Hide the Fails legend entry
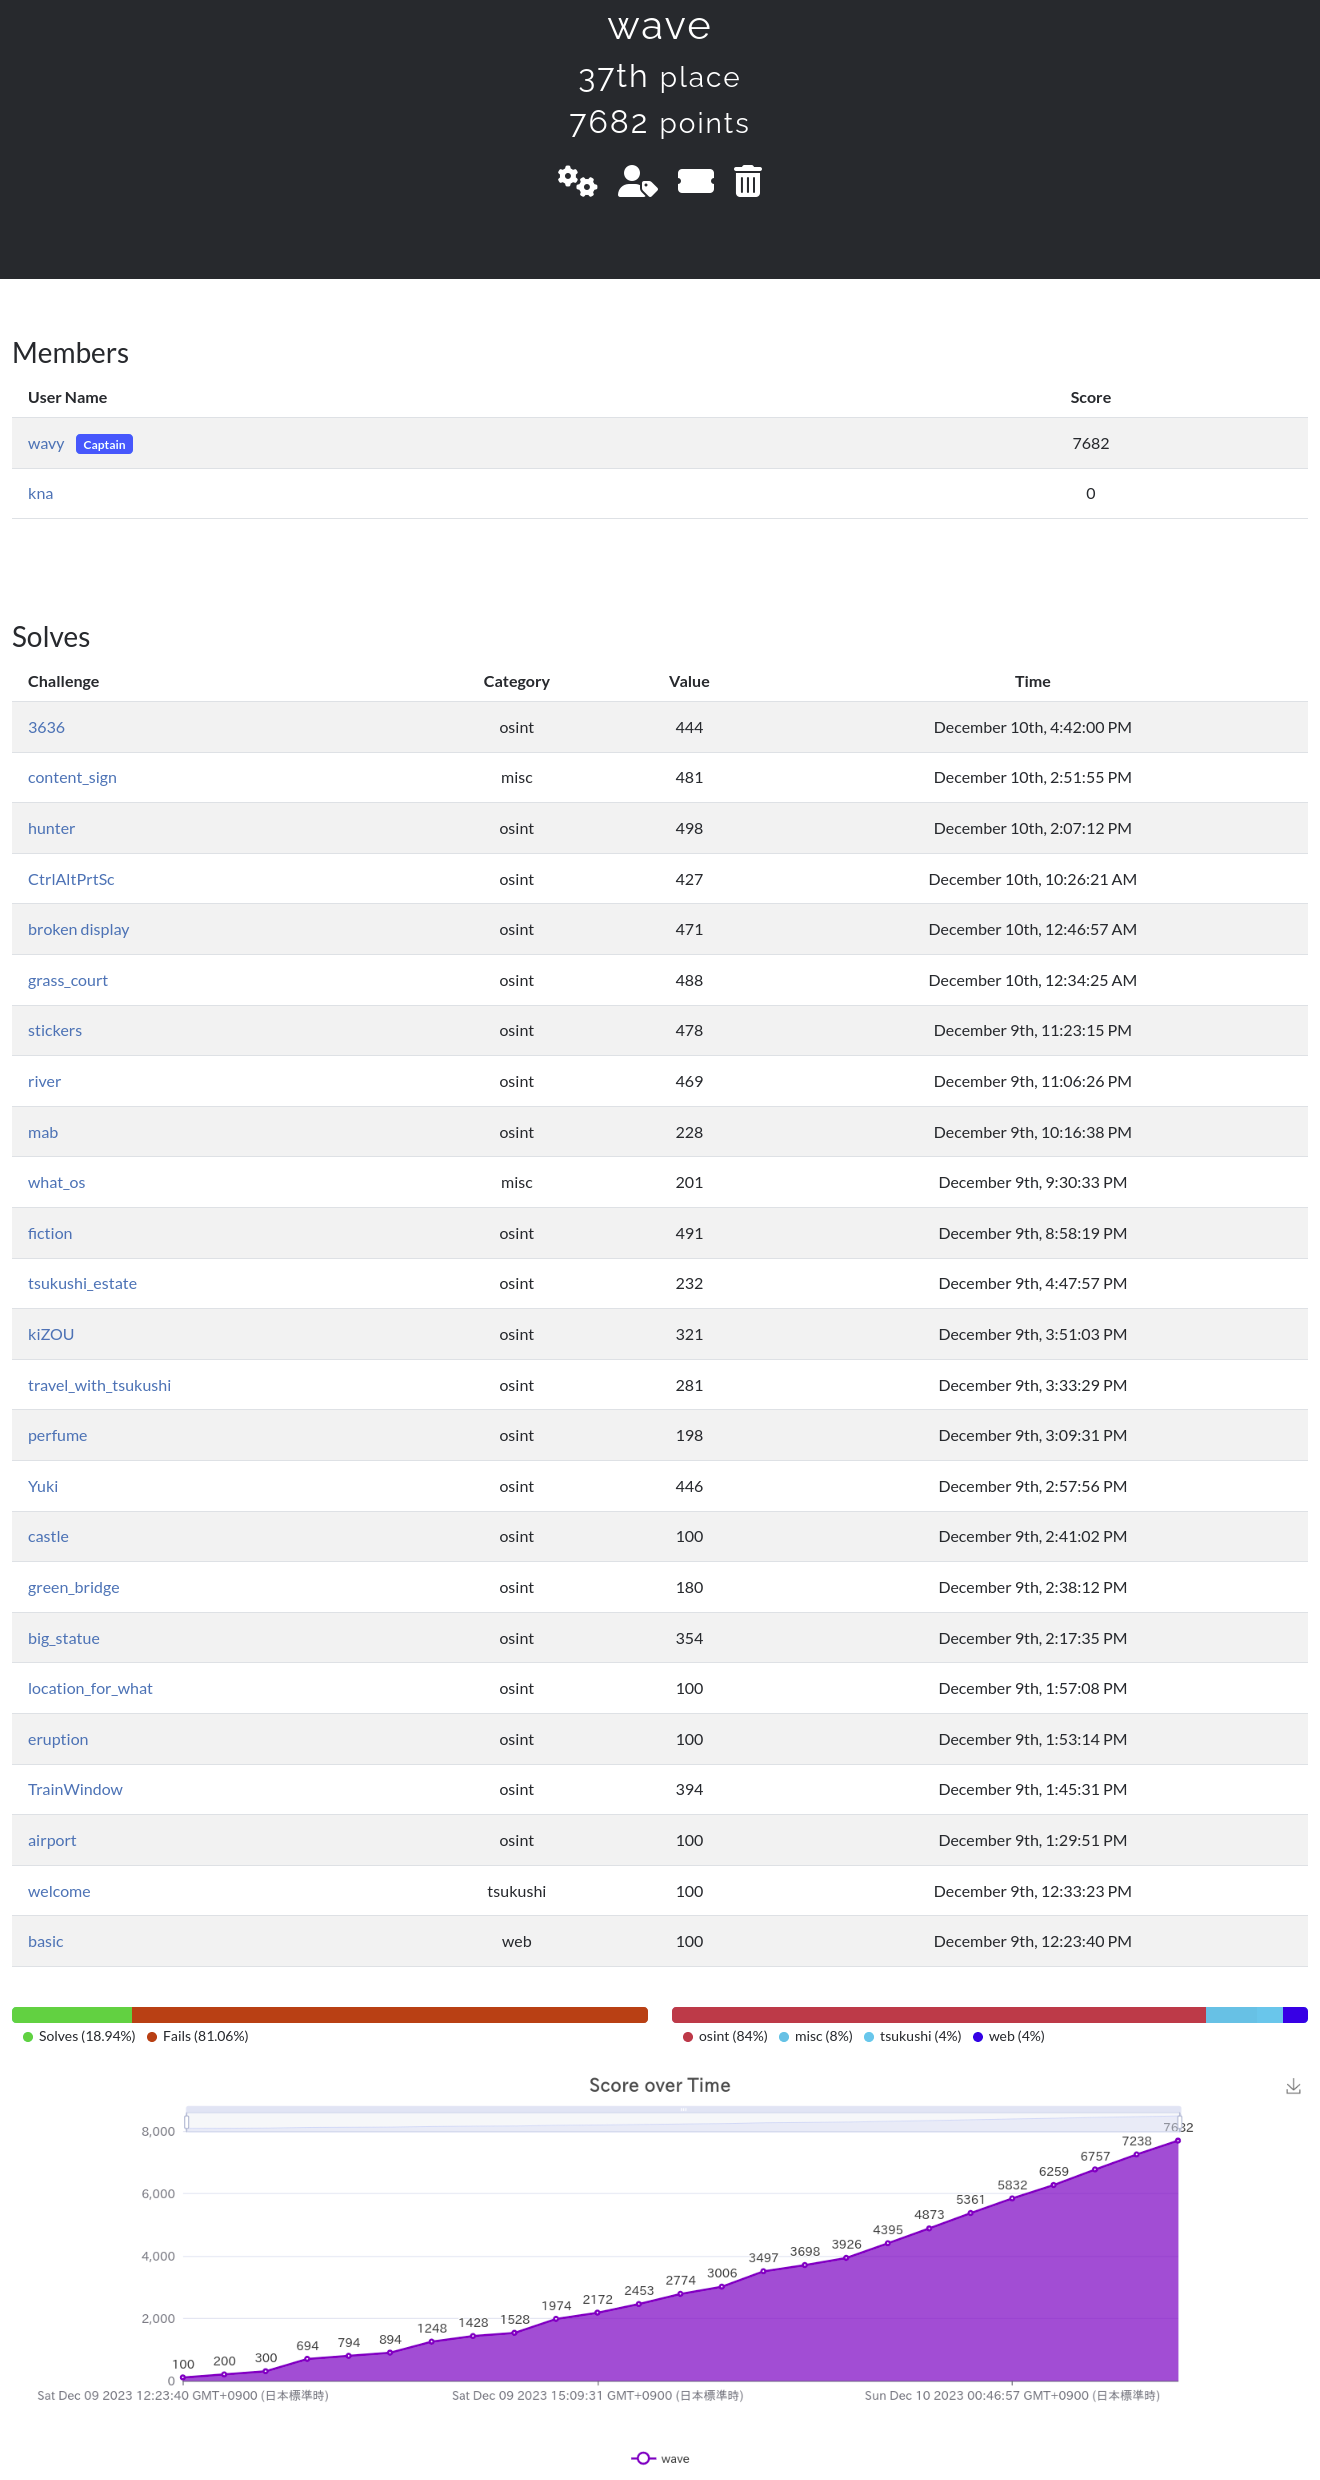The image size is (1320, 2480). (x=198, y=2036)
